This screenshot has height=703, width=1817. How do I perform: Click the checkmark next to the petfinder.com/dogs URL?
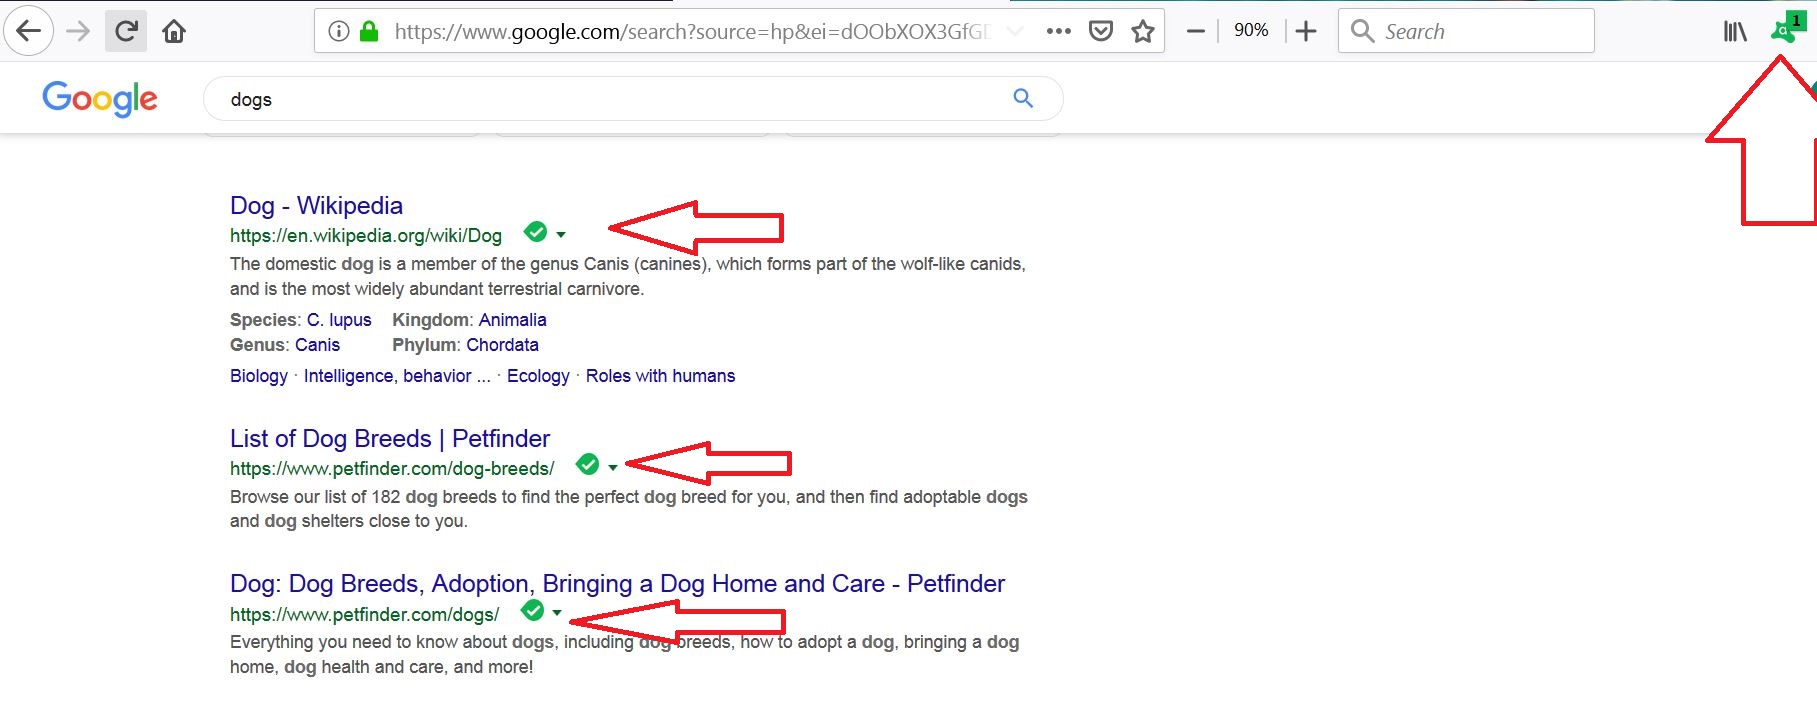point(533,610)
